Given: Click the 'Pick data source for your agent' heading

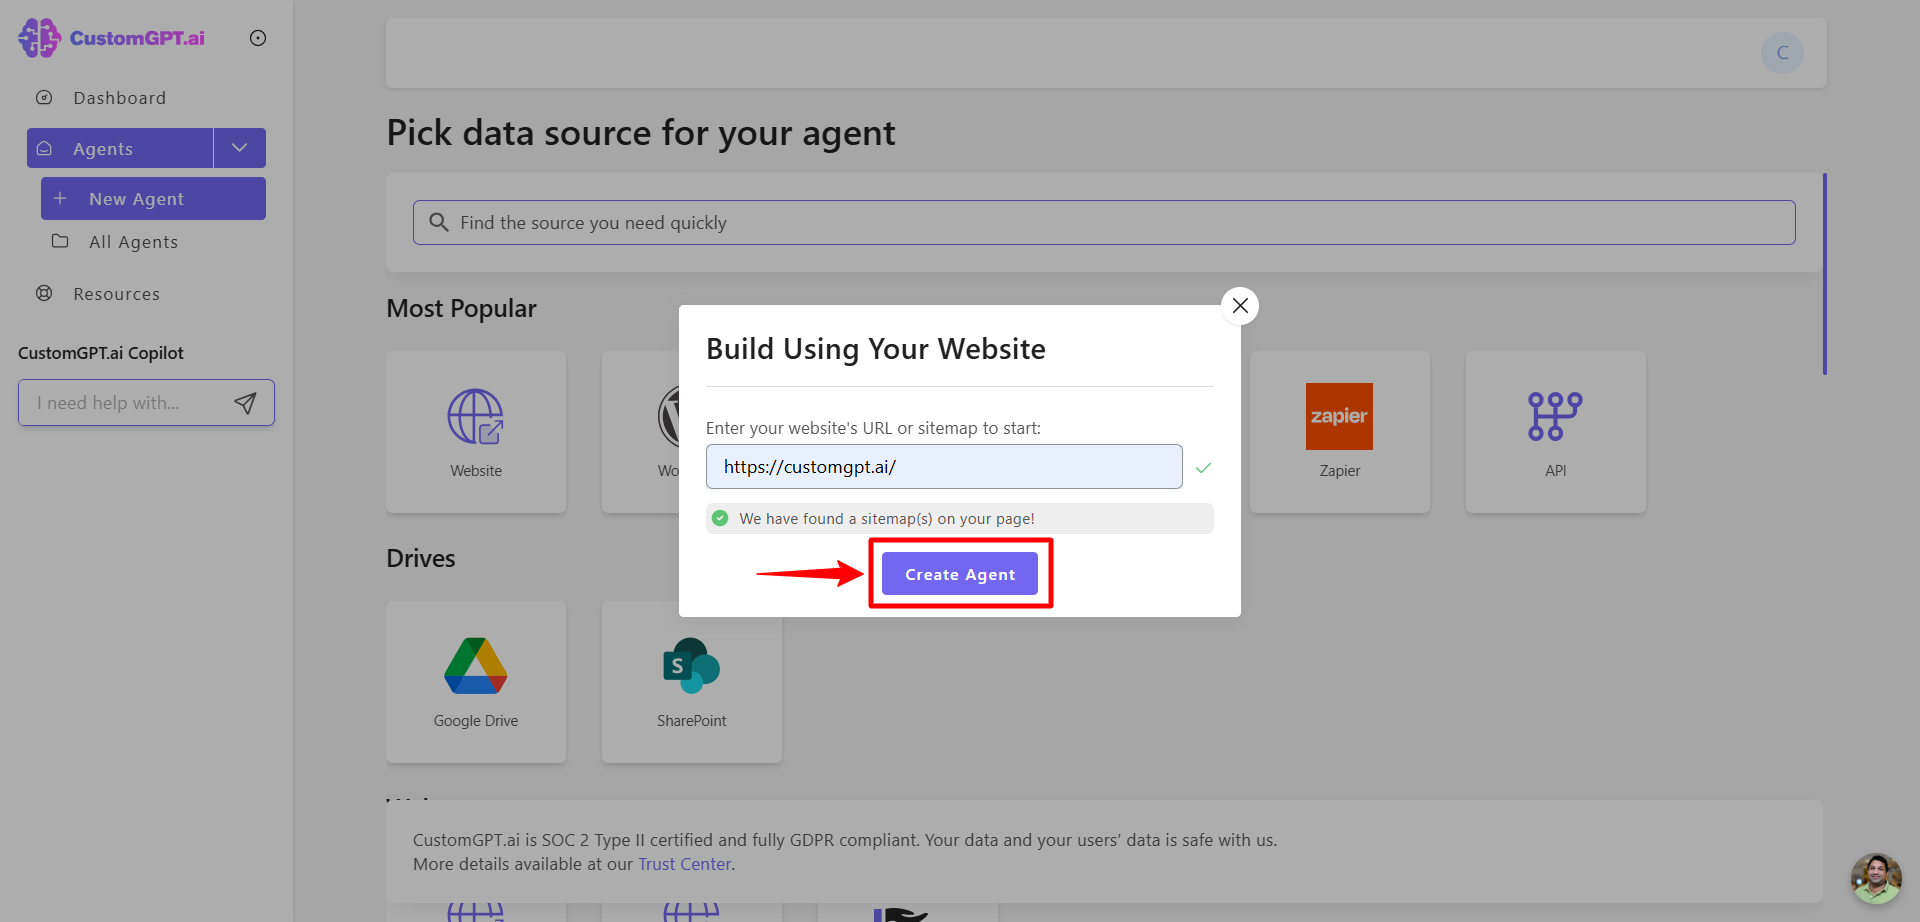Looking at the screenshot, I should point(641,133).
